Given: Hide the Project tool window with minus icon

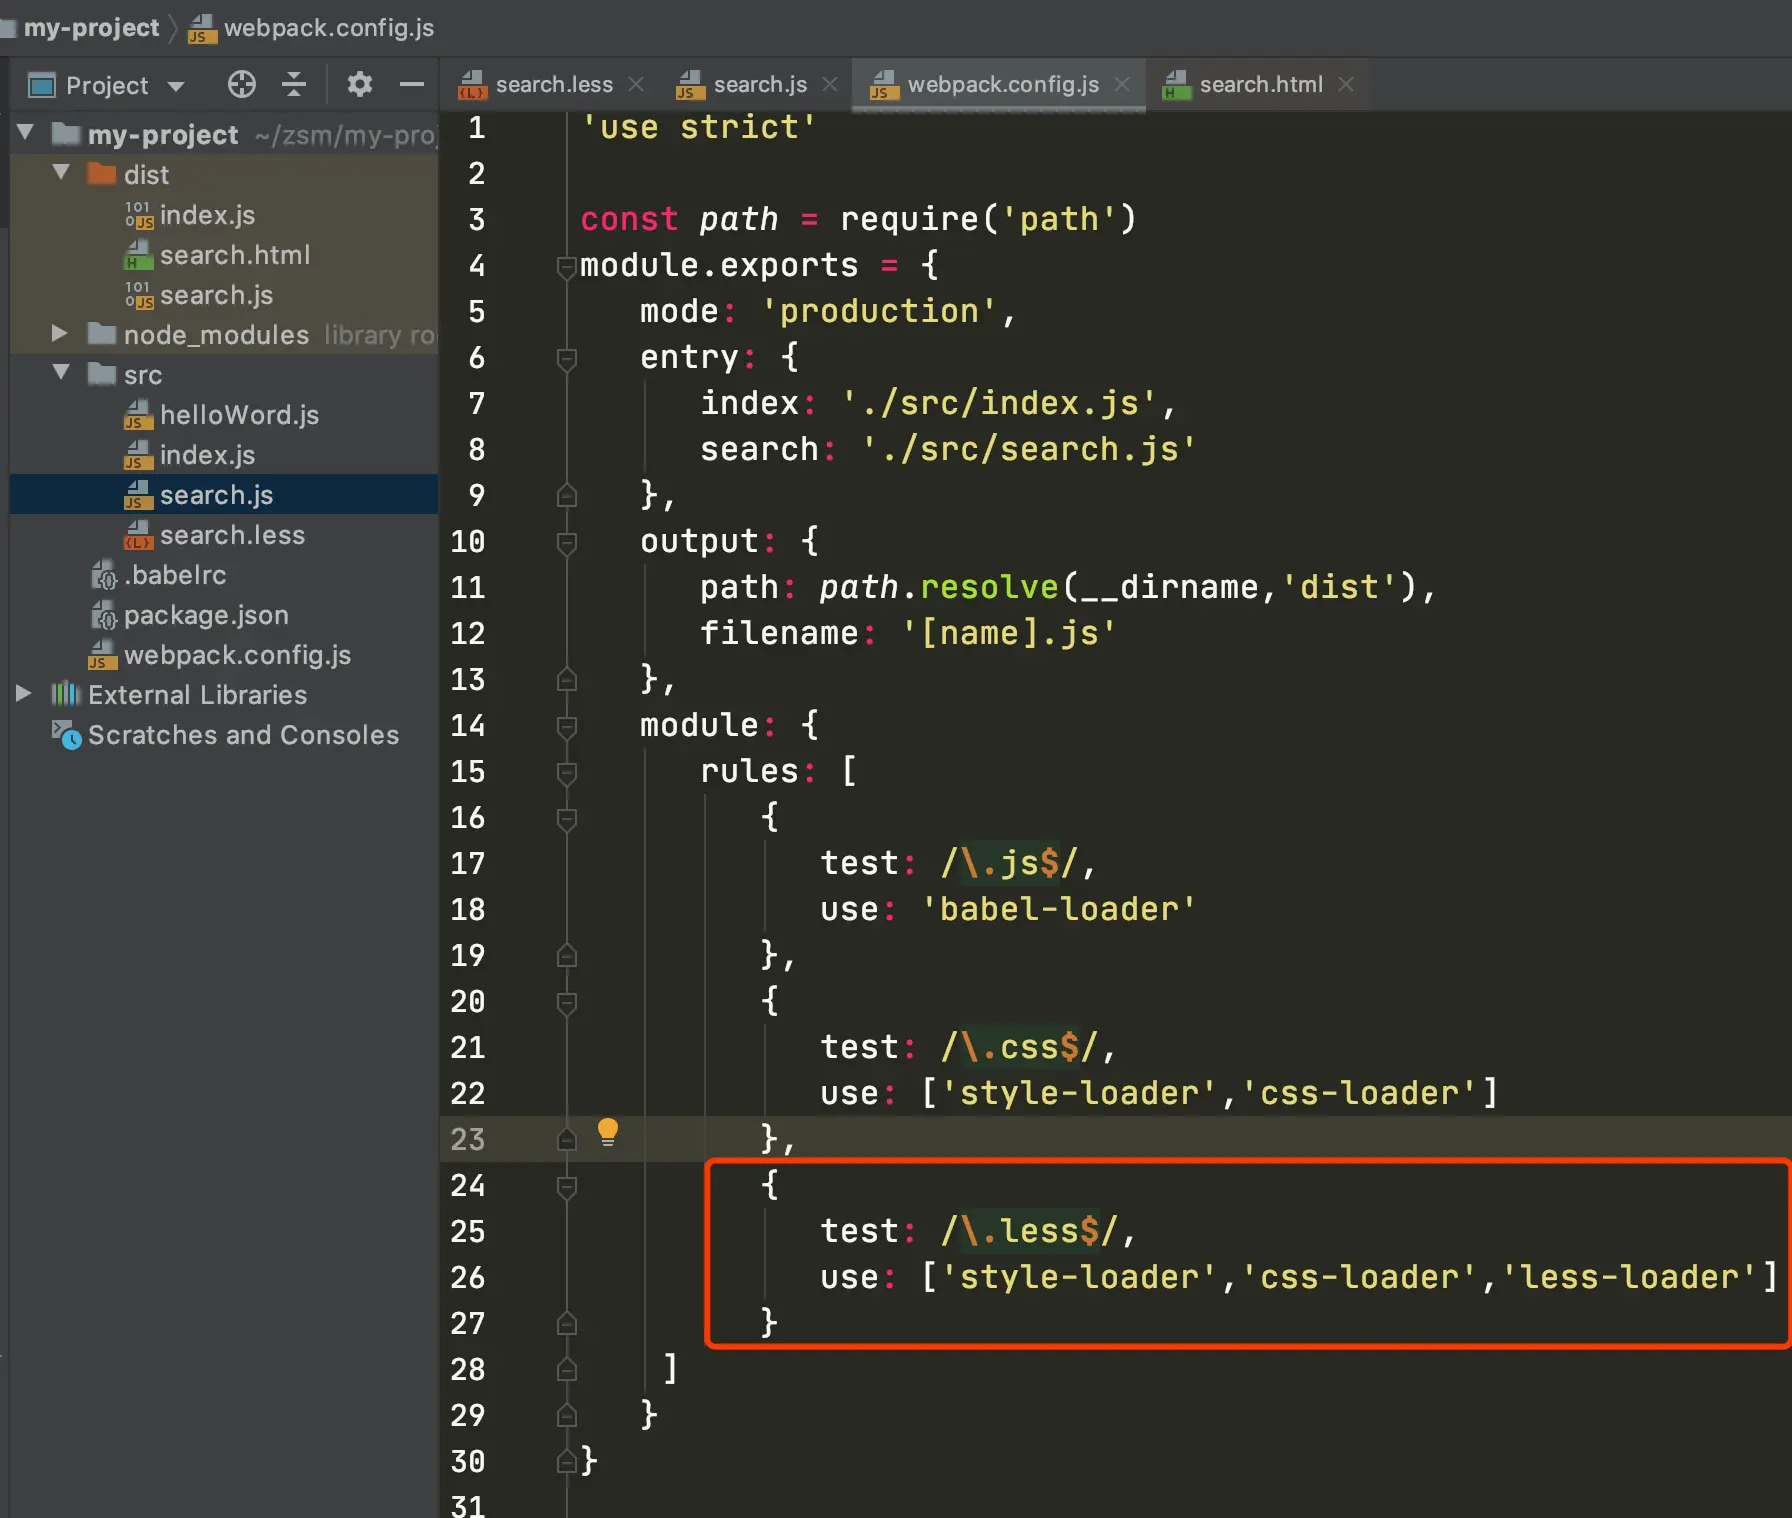Looking at the screenshot, I should point(411,85).
